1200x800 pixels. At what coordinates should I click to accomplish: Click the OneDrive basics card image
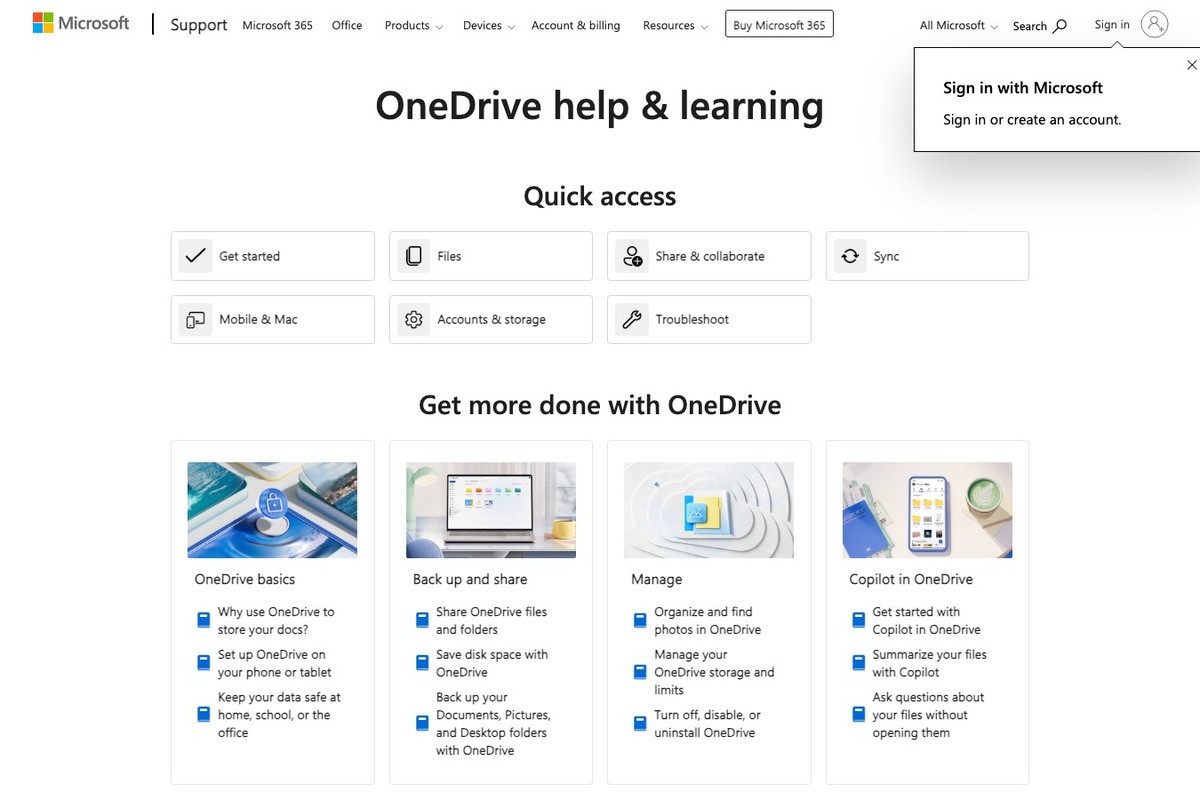[x=272, y=510]
